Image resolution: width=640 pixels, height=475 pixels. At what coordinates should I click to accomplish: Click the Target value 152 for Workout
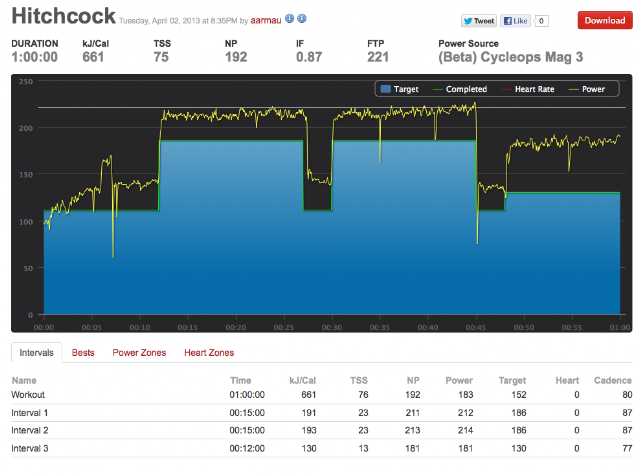pos(519,395)
